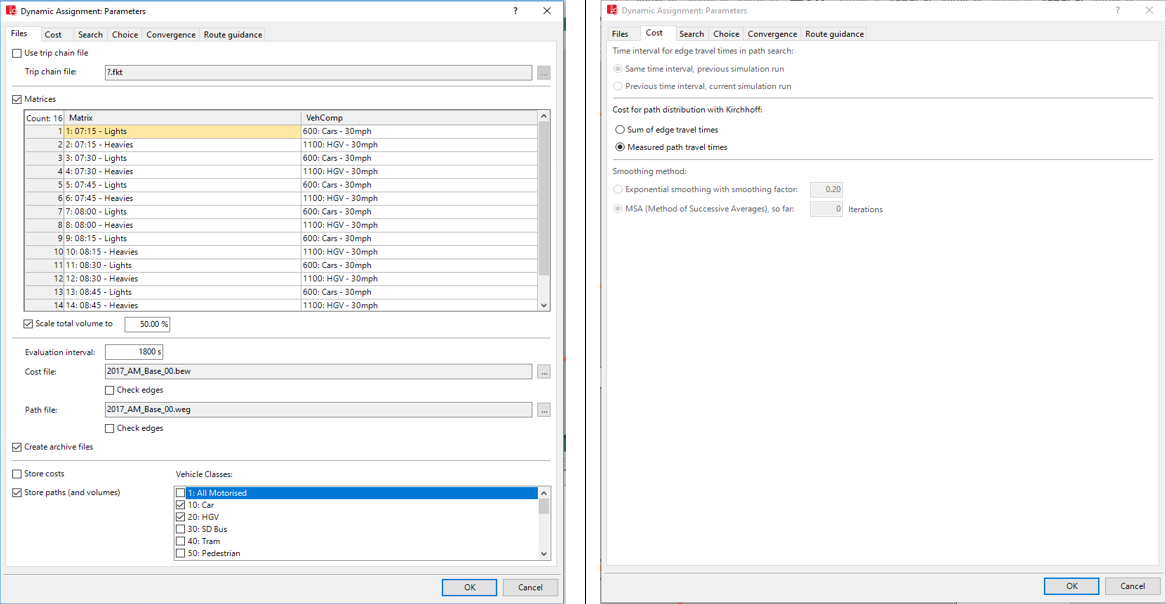1166x604 pixels.
Task: Toggle Scale total volume to checkbox
Action: tap(29, 324)
